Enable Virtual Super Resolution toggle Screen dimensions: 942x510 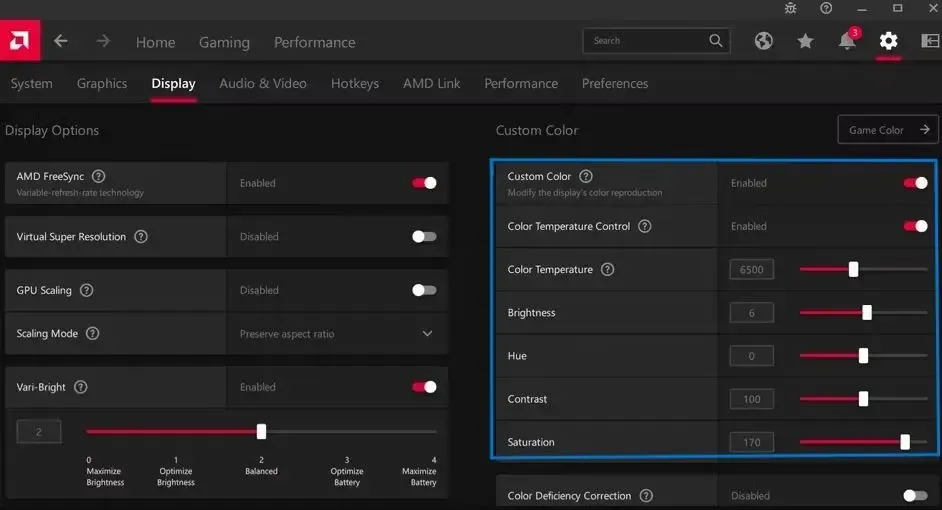(424, 237)
